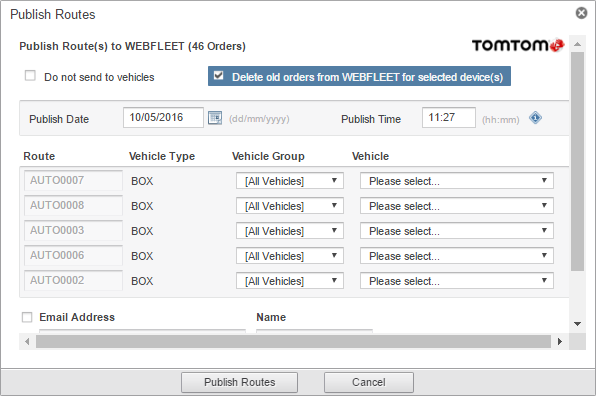
Task: Click the vertical scrollbar up arrow
Action: 578,44
